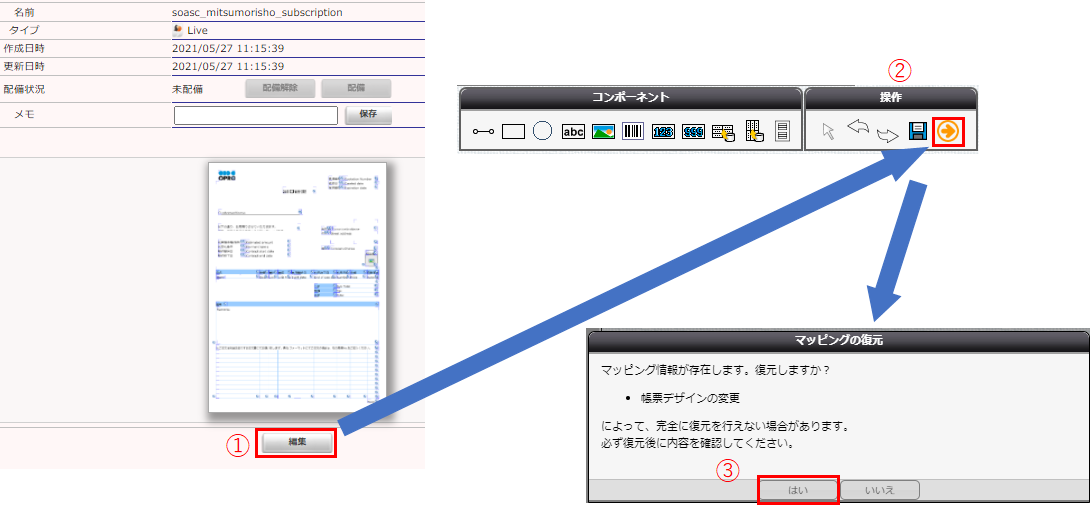Confirm restore with はい button
Screen dimensions: 1090x505
pyautogui.click(x=798, y=490)
